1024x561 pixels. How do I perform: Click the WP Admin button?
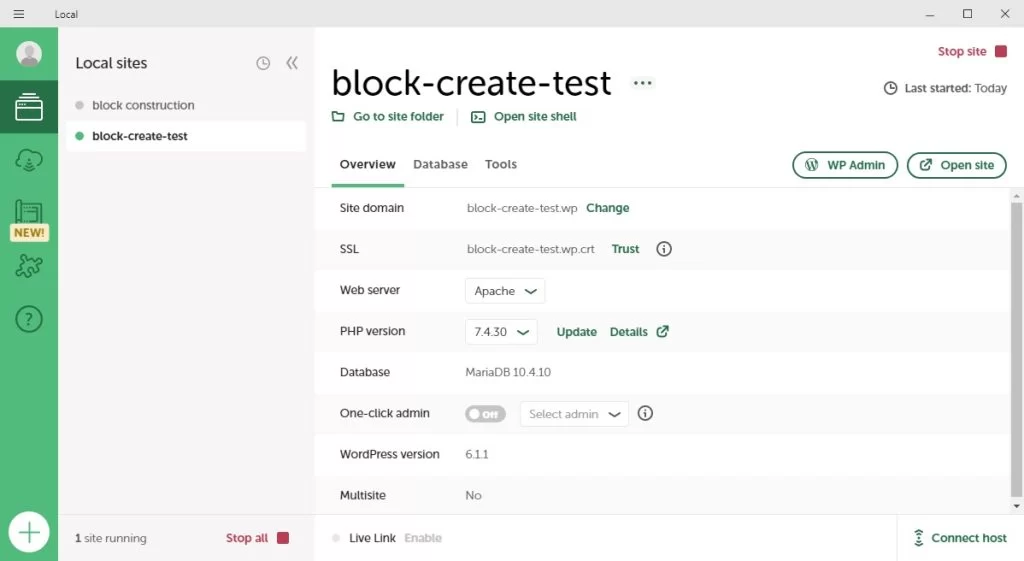(x=845, y=165)
